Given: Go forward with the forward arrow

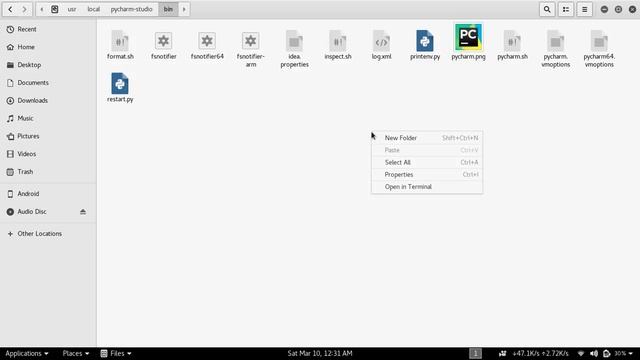Looking at the screenshot, I should [x=24, y=9].
